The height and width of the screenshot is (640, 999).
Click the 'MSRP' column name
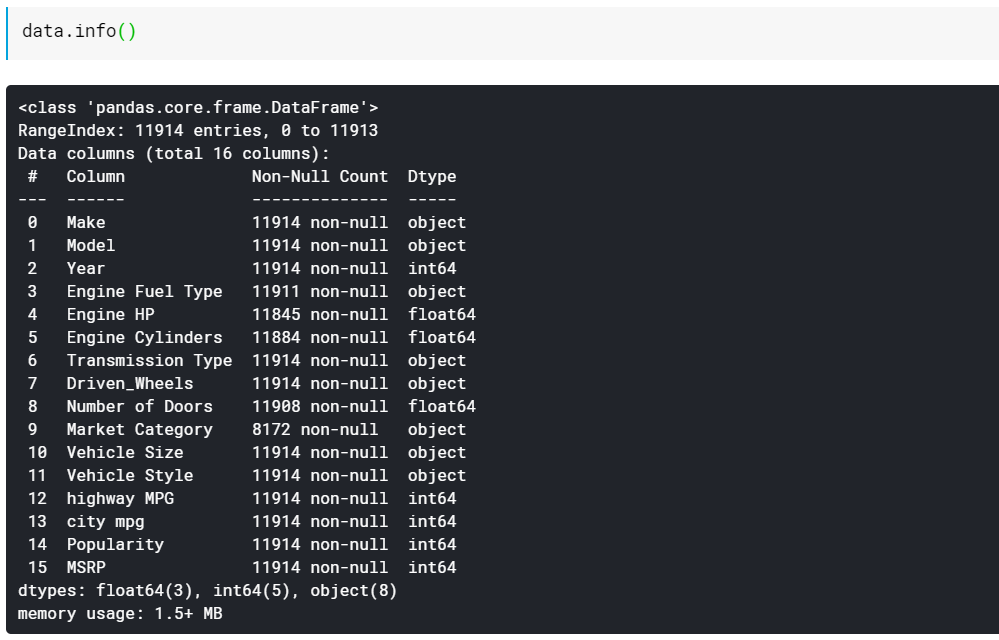tap(86, 567)
